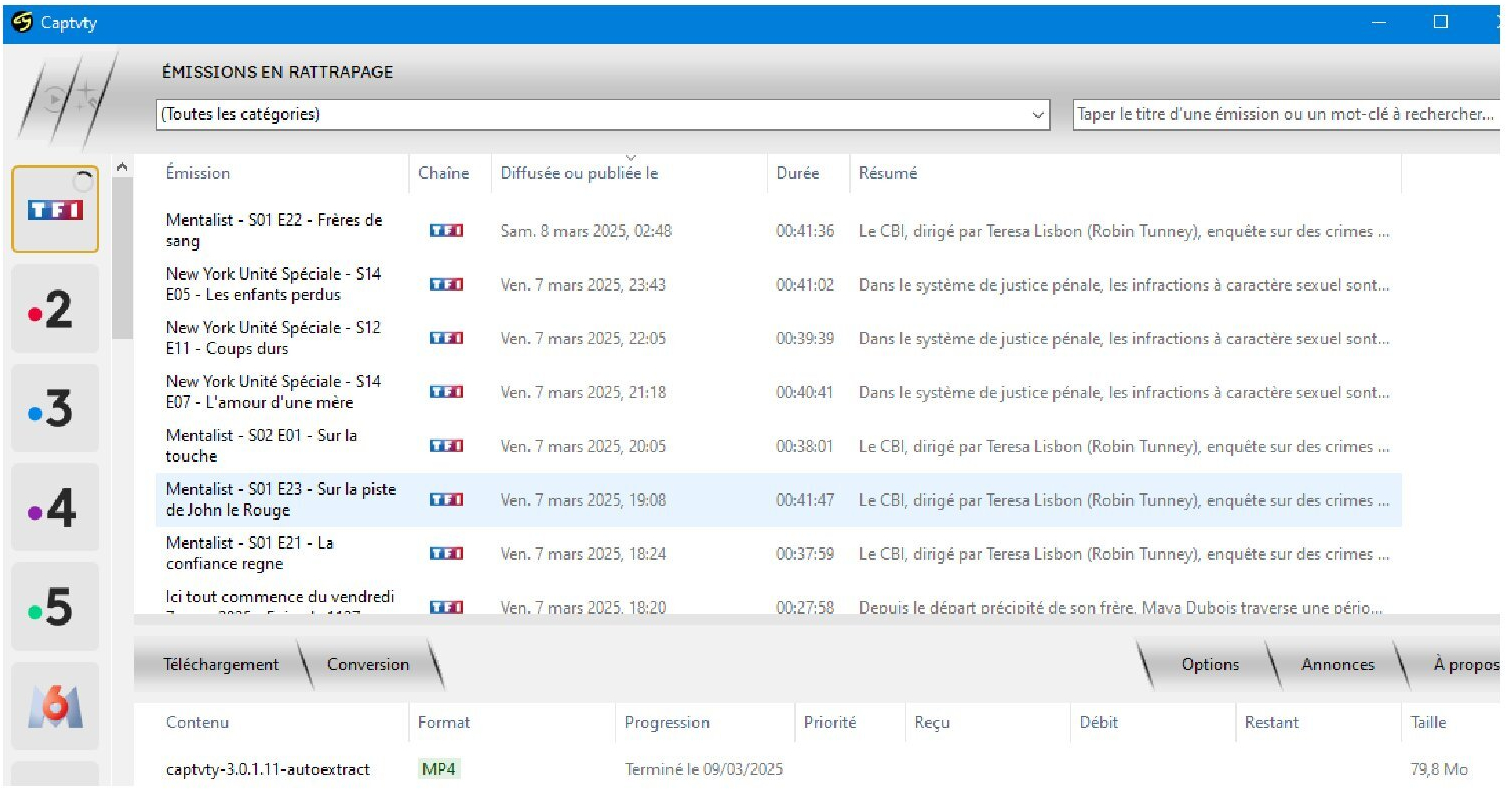This screenshot has width=1506, height=789.
Task: Open the Options tab
Action: pyautogui.click(x=1209, y=664)
